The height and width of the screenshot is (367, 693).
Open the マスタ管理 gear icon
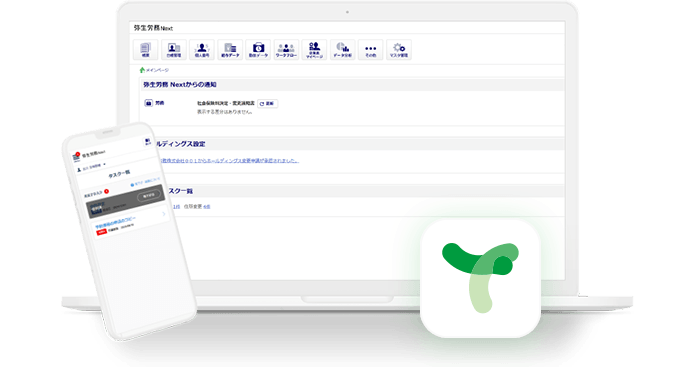[399, 50]
